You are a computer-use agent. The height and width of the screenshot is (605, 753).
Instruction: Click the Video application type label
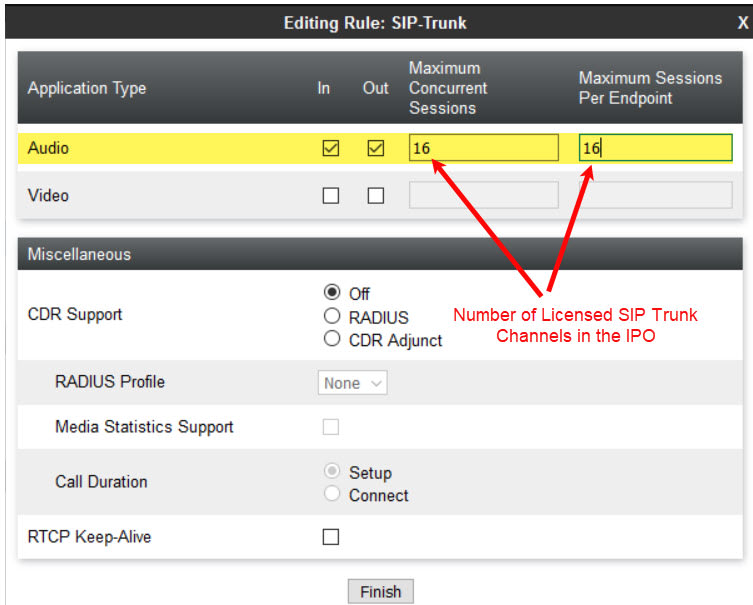48,195
